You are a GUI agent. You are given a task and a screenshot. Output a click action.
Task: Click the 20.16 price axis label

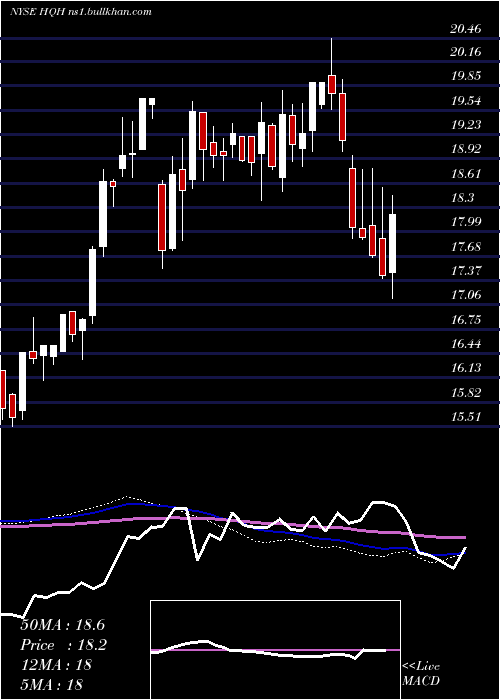466,52
